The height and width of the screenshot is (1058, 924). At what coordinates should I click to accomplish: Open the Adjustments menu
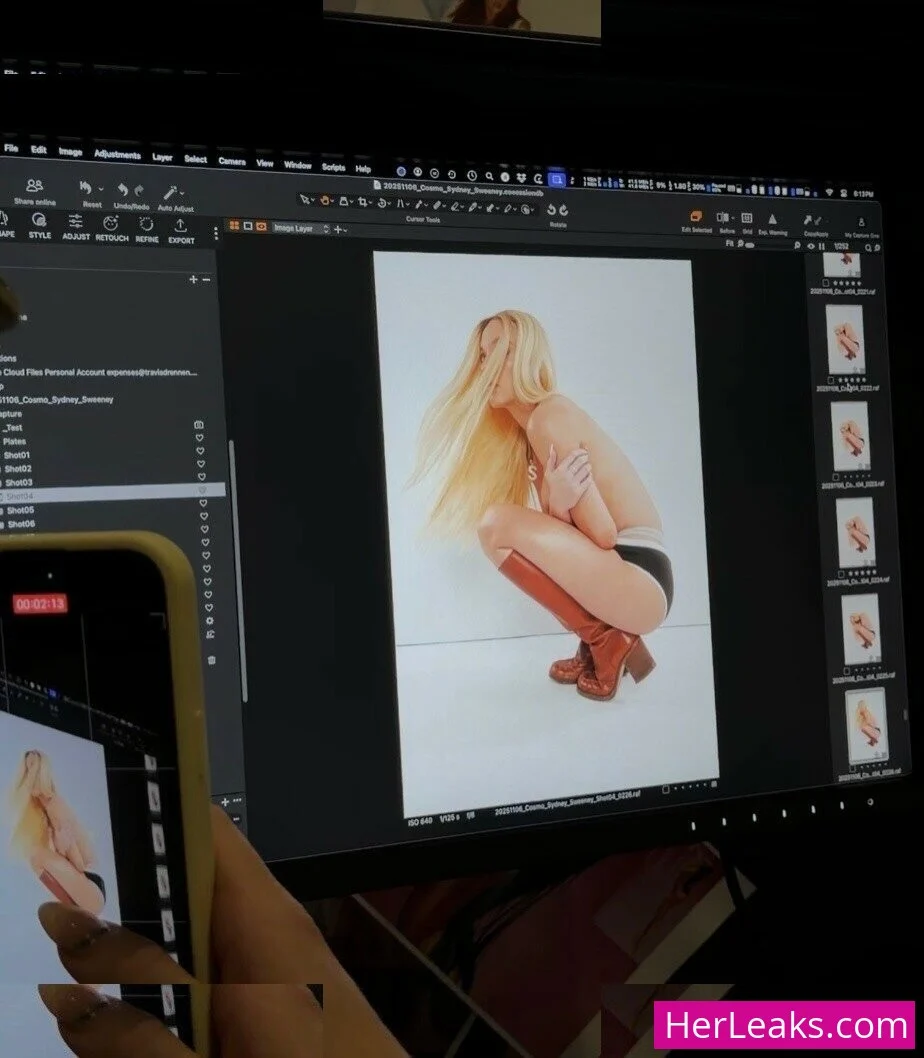pyautogui.click(x=117, y=154)
